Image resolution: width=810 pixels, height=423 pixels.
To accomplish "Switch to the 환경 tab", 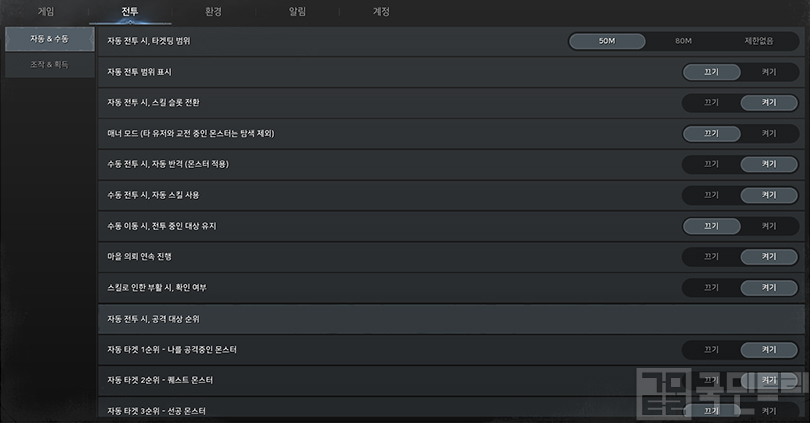I will pyautogui.click(x=213, y=11).
